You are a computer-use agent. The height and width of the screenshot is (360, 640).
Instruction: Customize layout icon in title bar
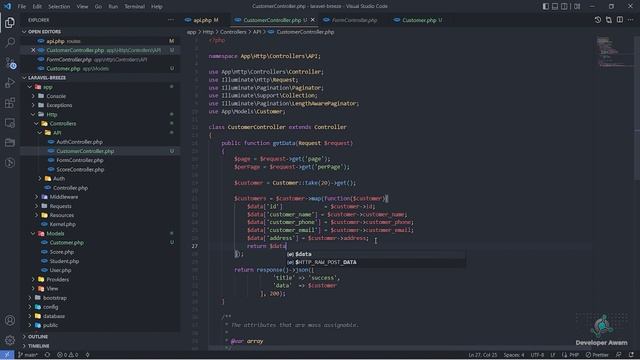(577, 6)
